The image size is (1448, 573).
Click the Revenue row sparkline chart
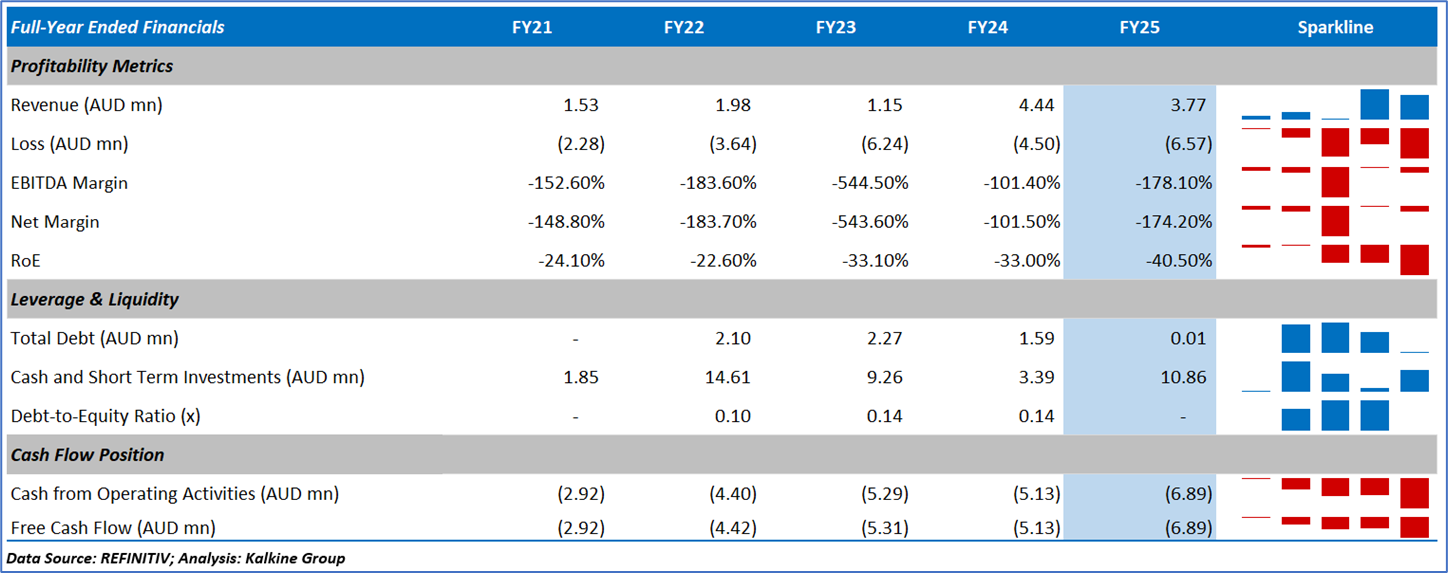(1335, 105)
